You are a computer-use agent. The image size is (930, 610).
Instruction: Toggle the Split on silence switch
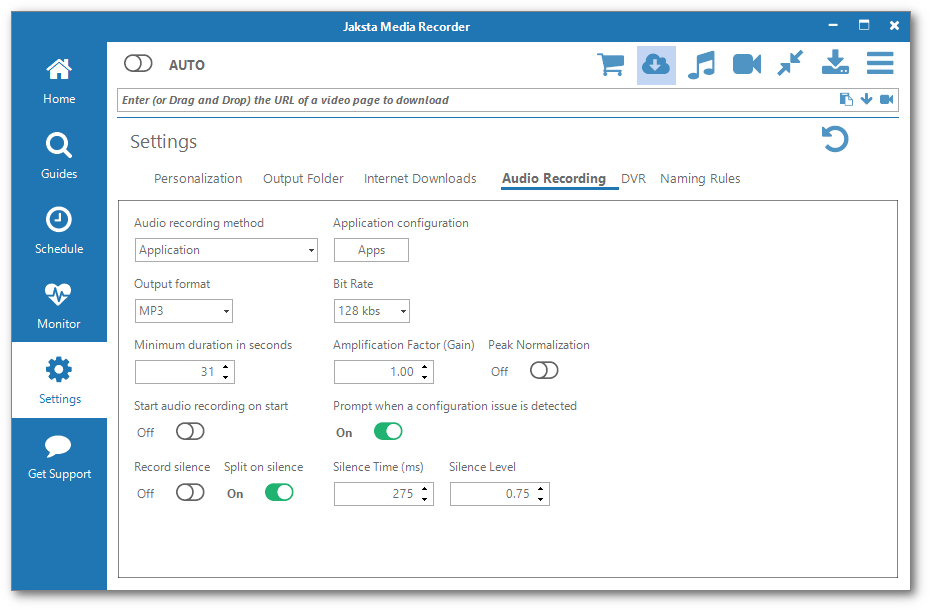click(x=279, y=493)
